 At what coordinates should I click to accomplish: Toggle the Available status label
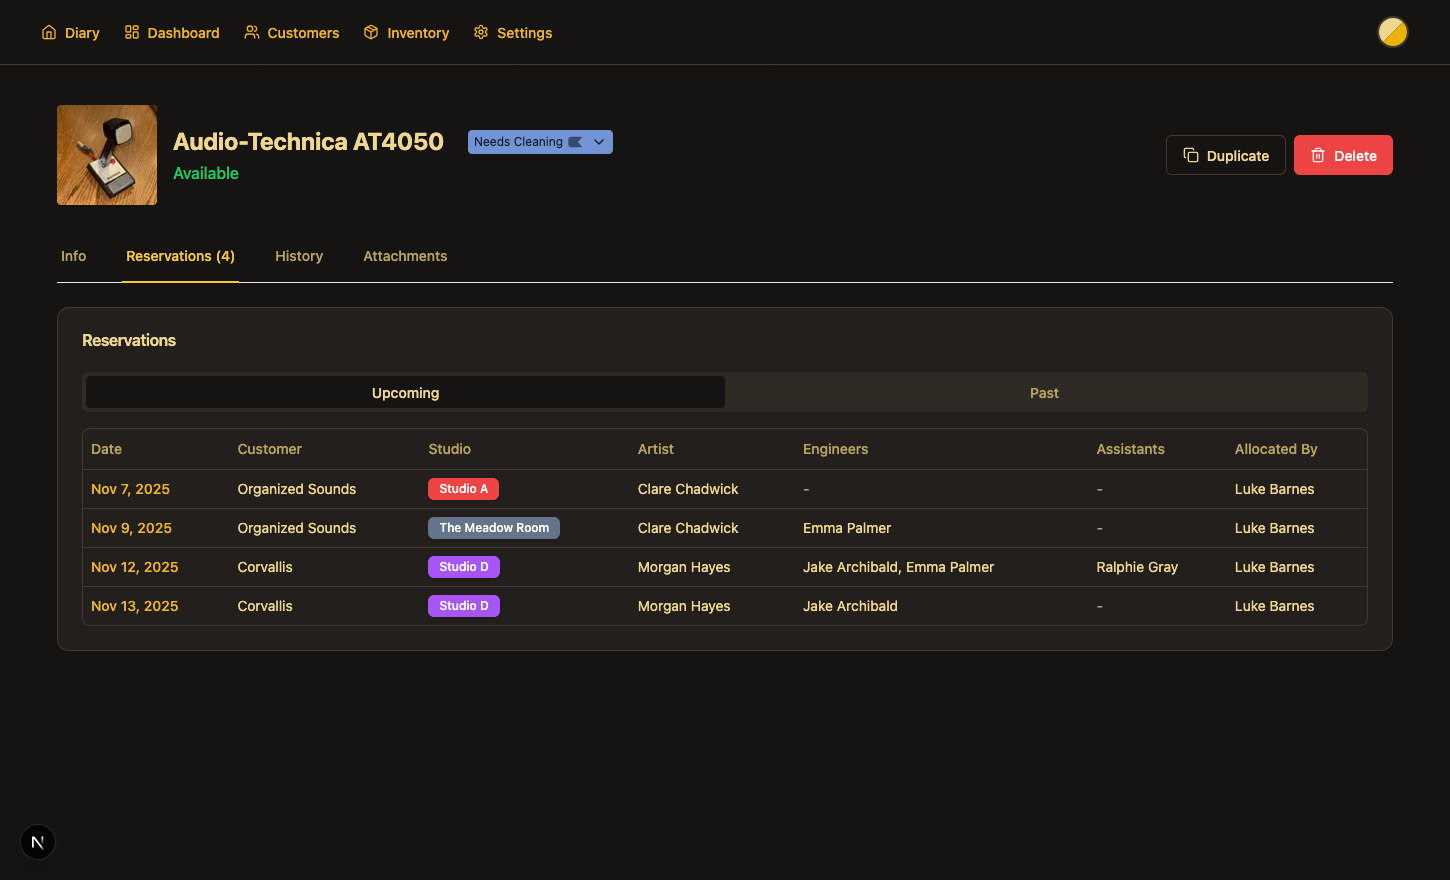click(x=206, y=173)
